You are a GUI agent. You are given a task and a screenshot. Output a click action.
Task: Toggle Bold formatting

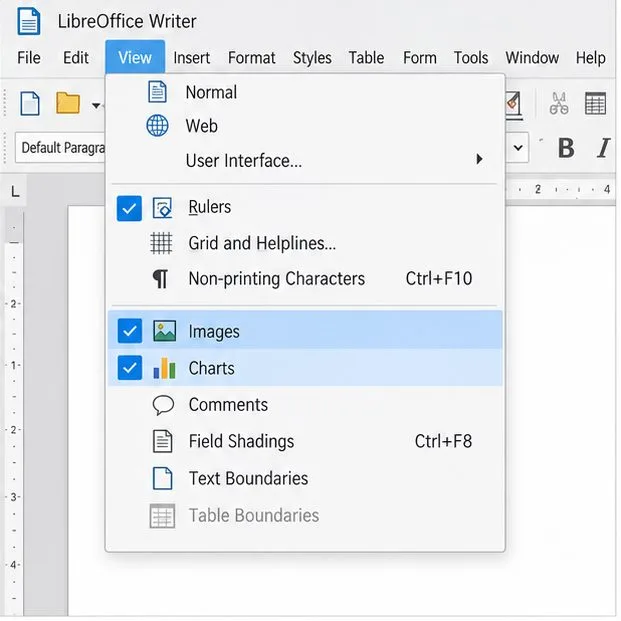click(x=566, y=148)
